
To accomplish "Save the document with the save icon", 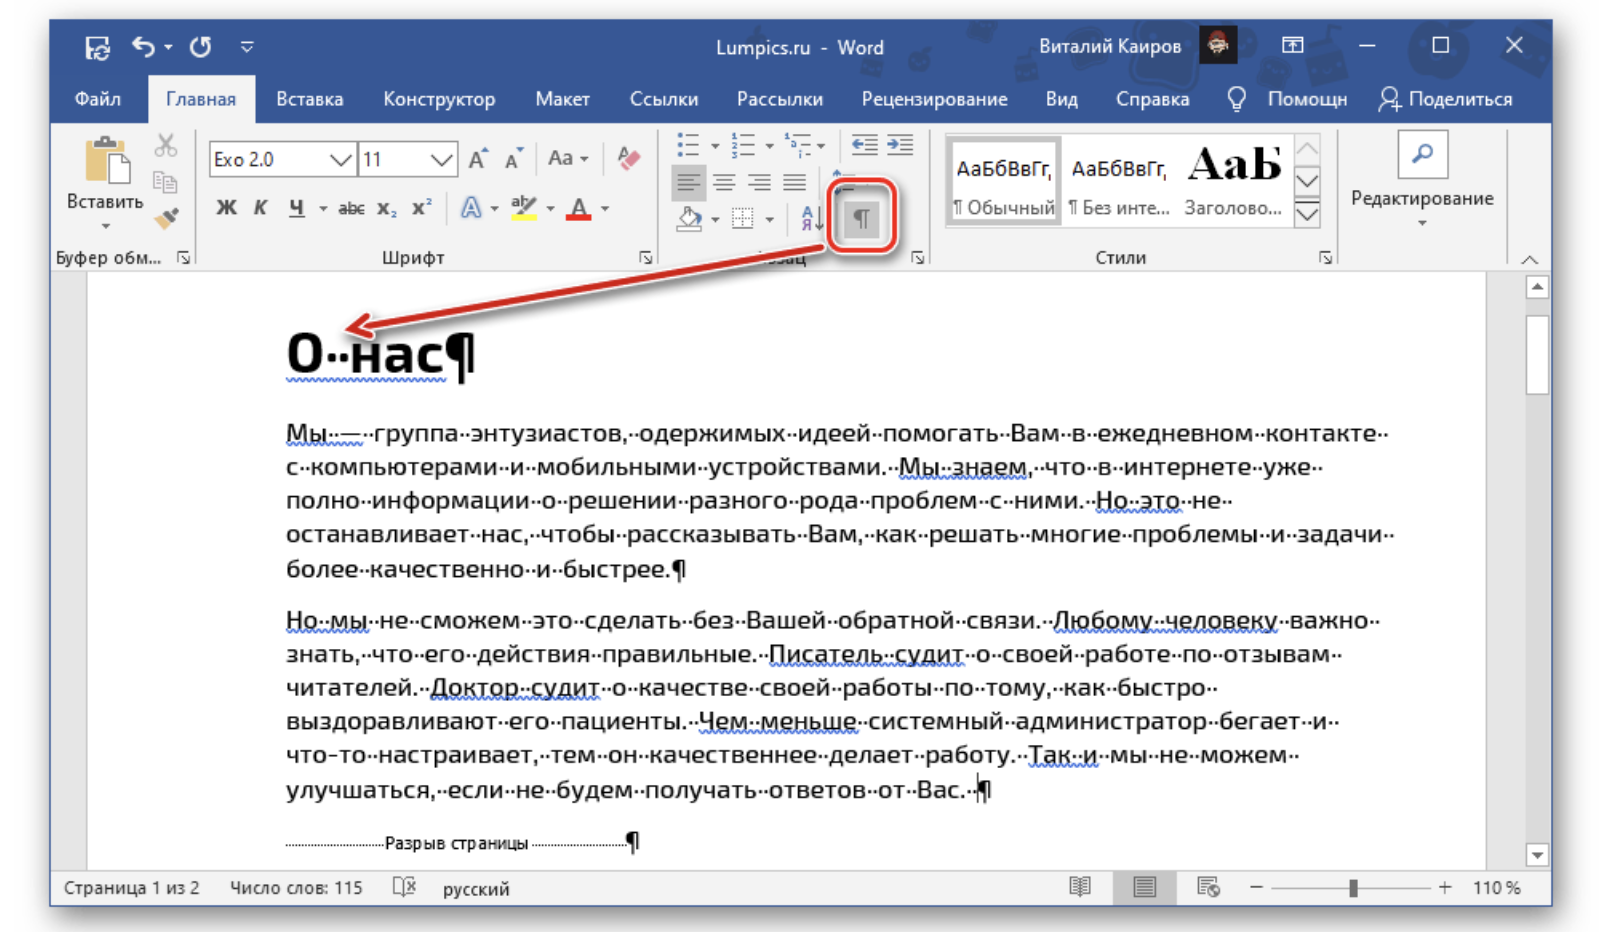I will pos(97,47).
